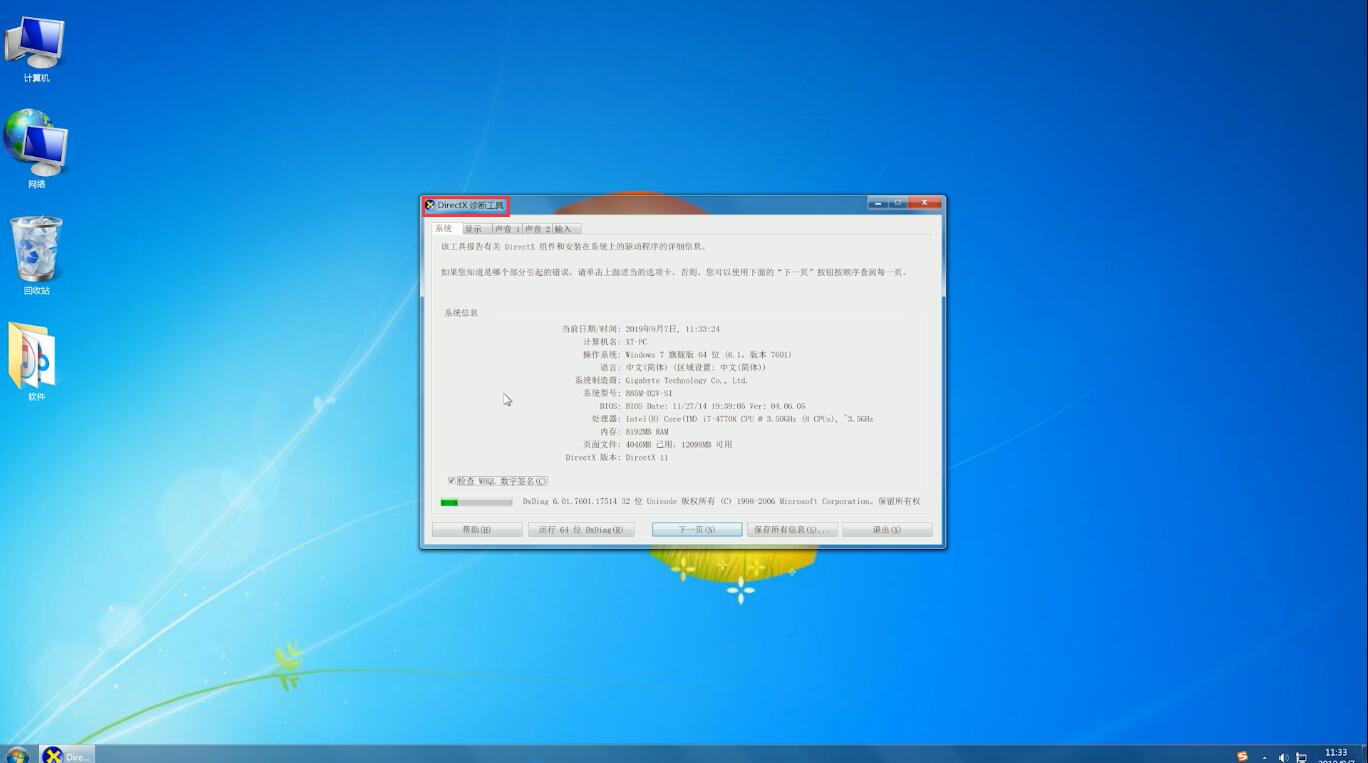The image size is (1368, 763).
Task: Click 运行 64 位 DxDiag button
Action: click(x=581, y=530)
